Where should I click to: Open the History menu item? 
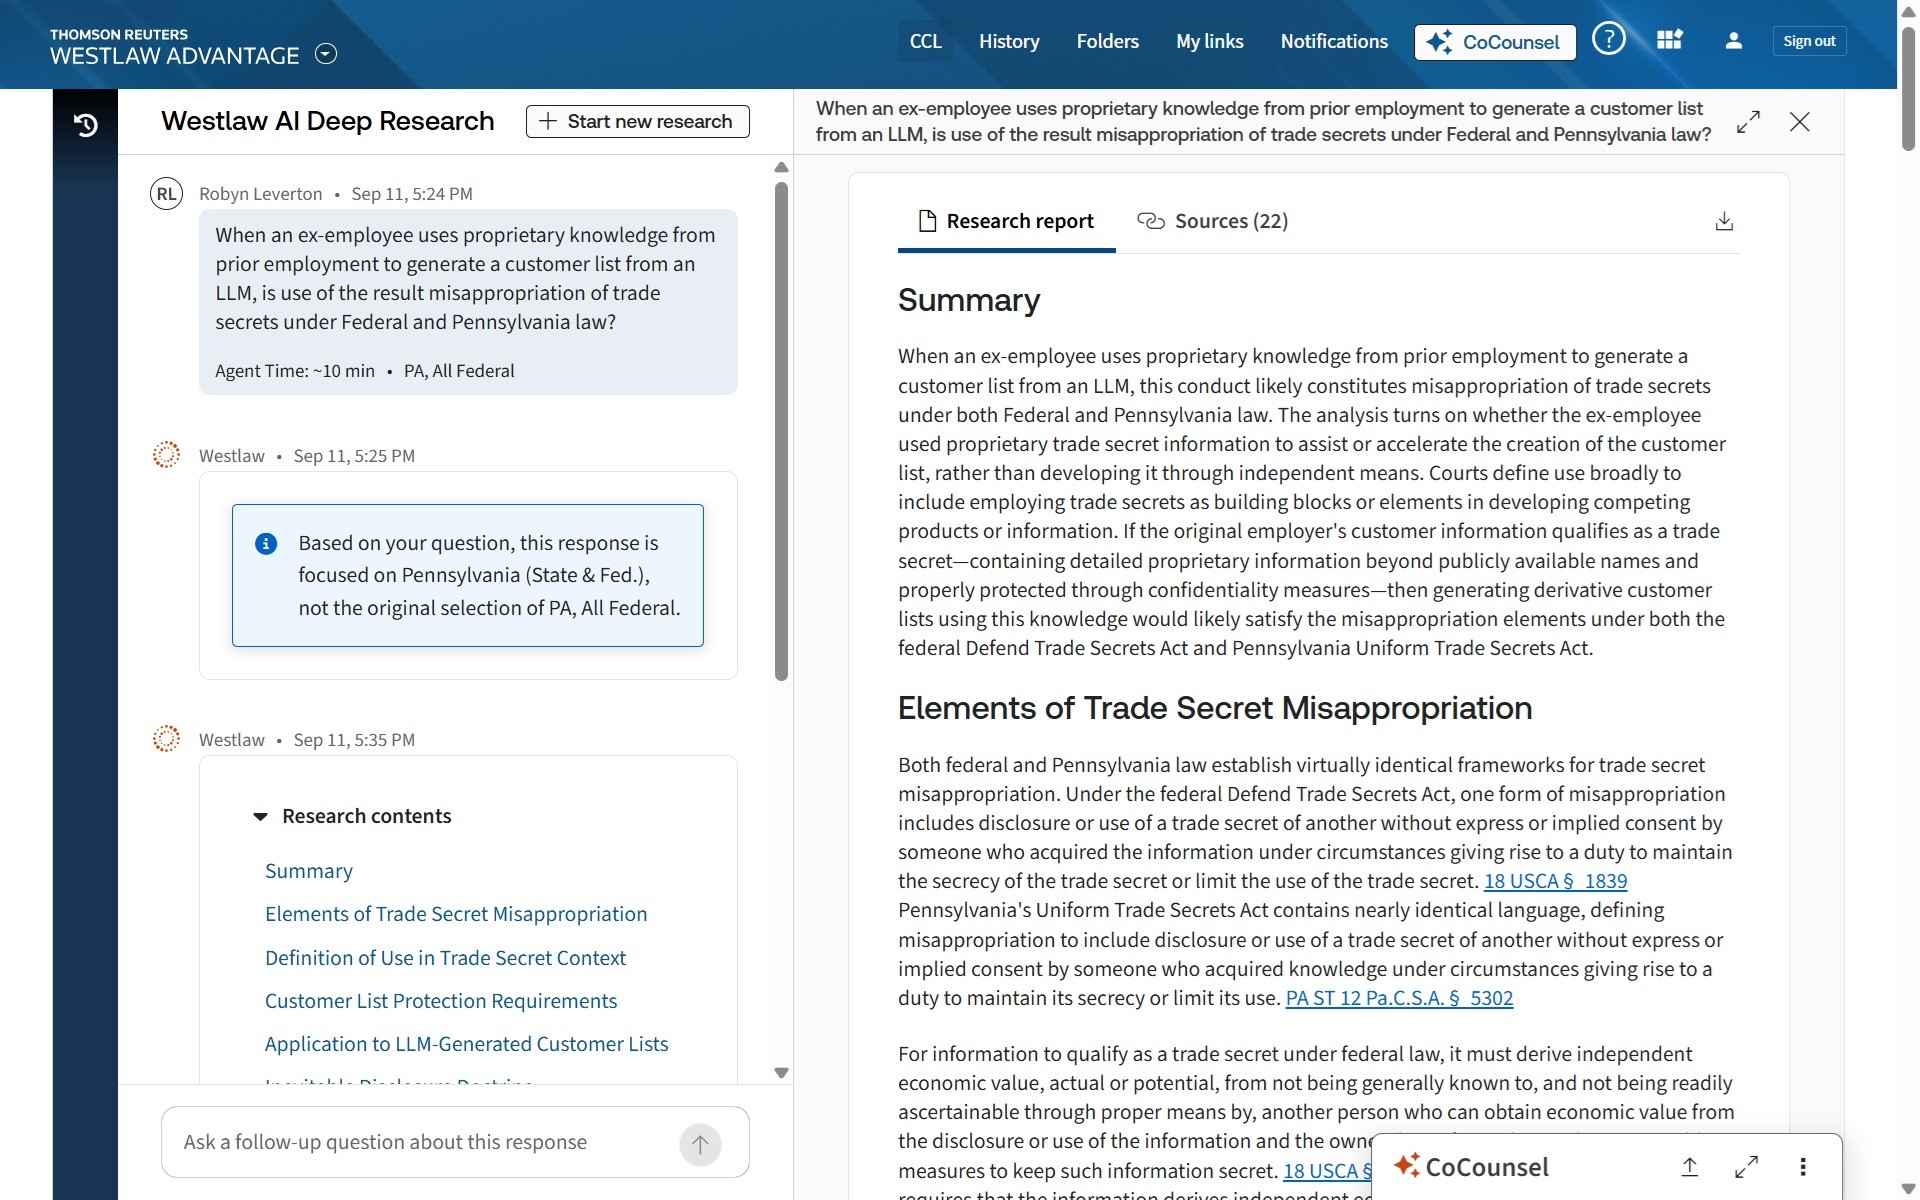(1008, 42)
